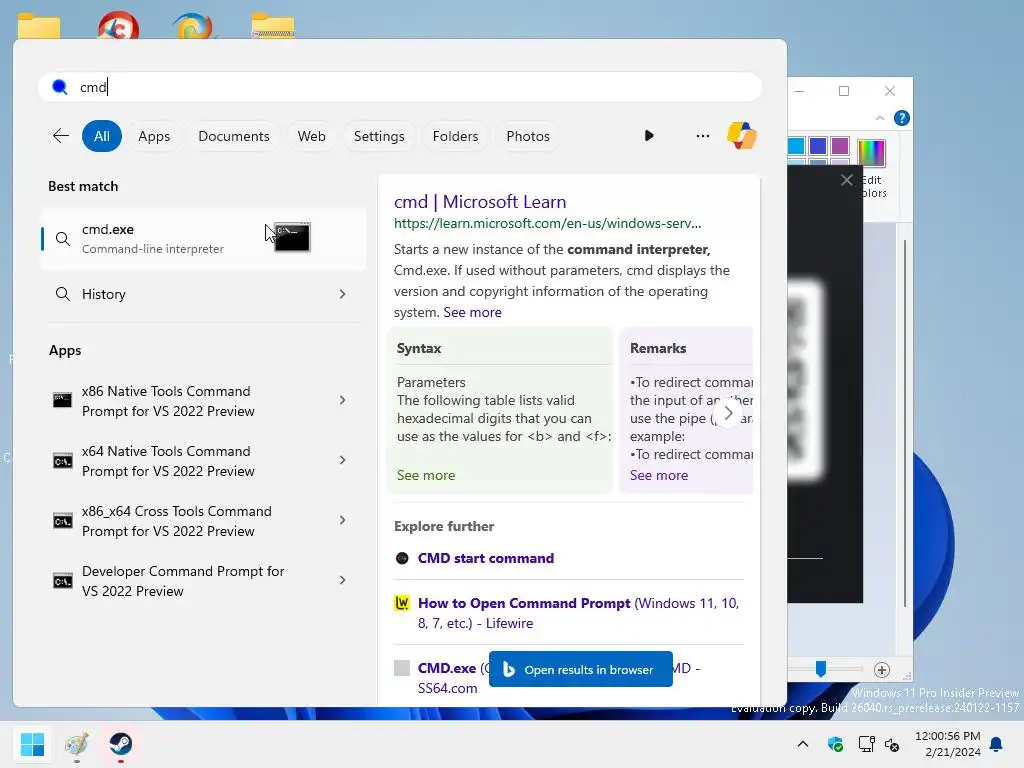Go back with the search panel arrow

pyautogui.click(x=61, y=136)
